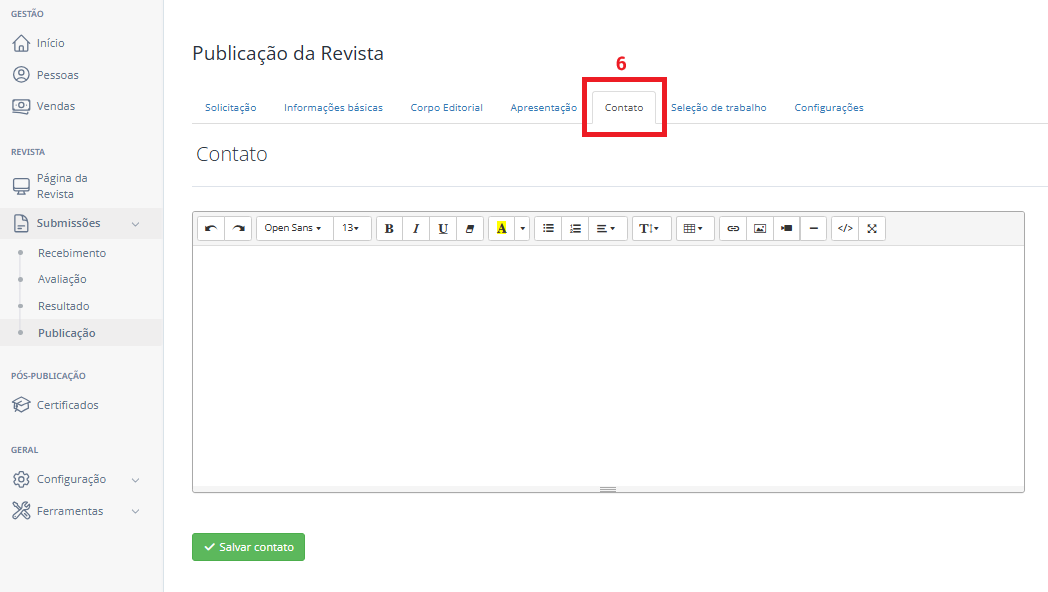Open the insert table dropdown
The height and width of the screenshot is (592, 1048).
point(694,229)
